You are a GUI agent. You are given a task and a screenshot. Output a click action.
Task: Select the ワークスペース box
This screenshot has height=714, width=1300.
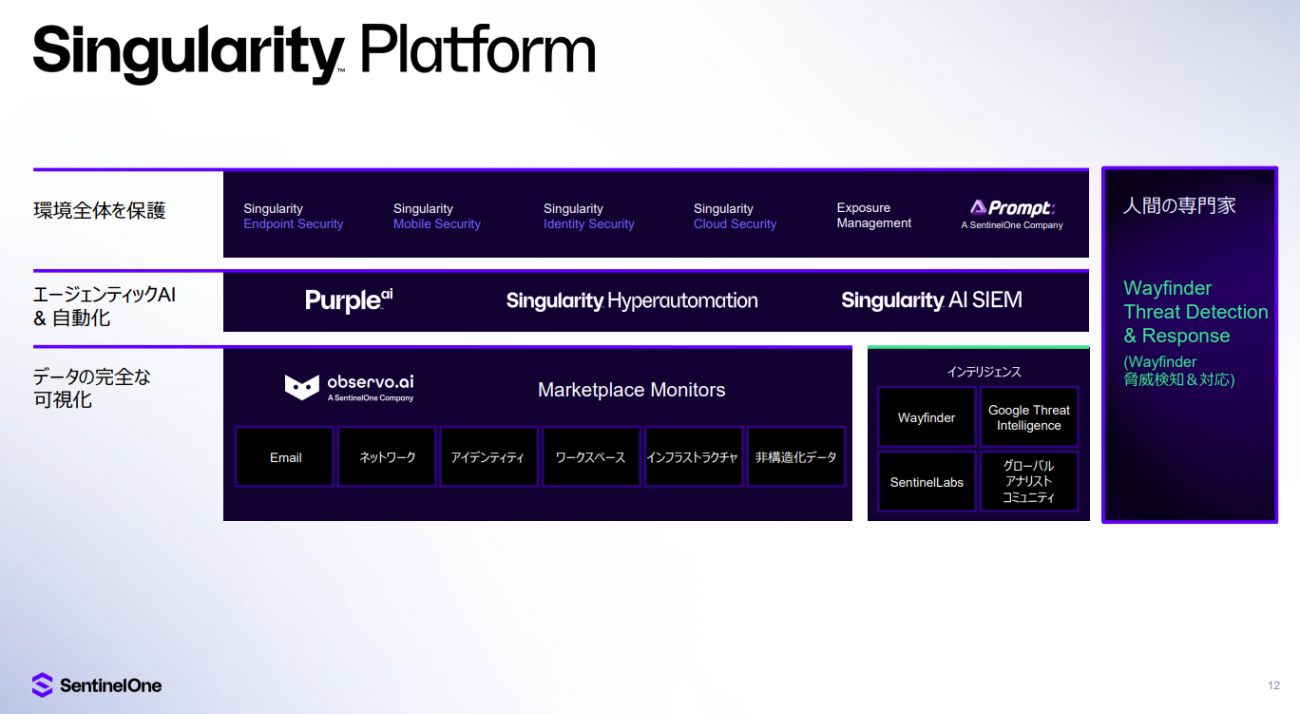click(591, 457)
